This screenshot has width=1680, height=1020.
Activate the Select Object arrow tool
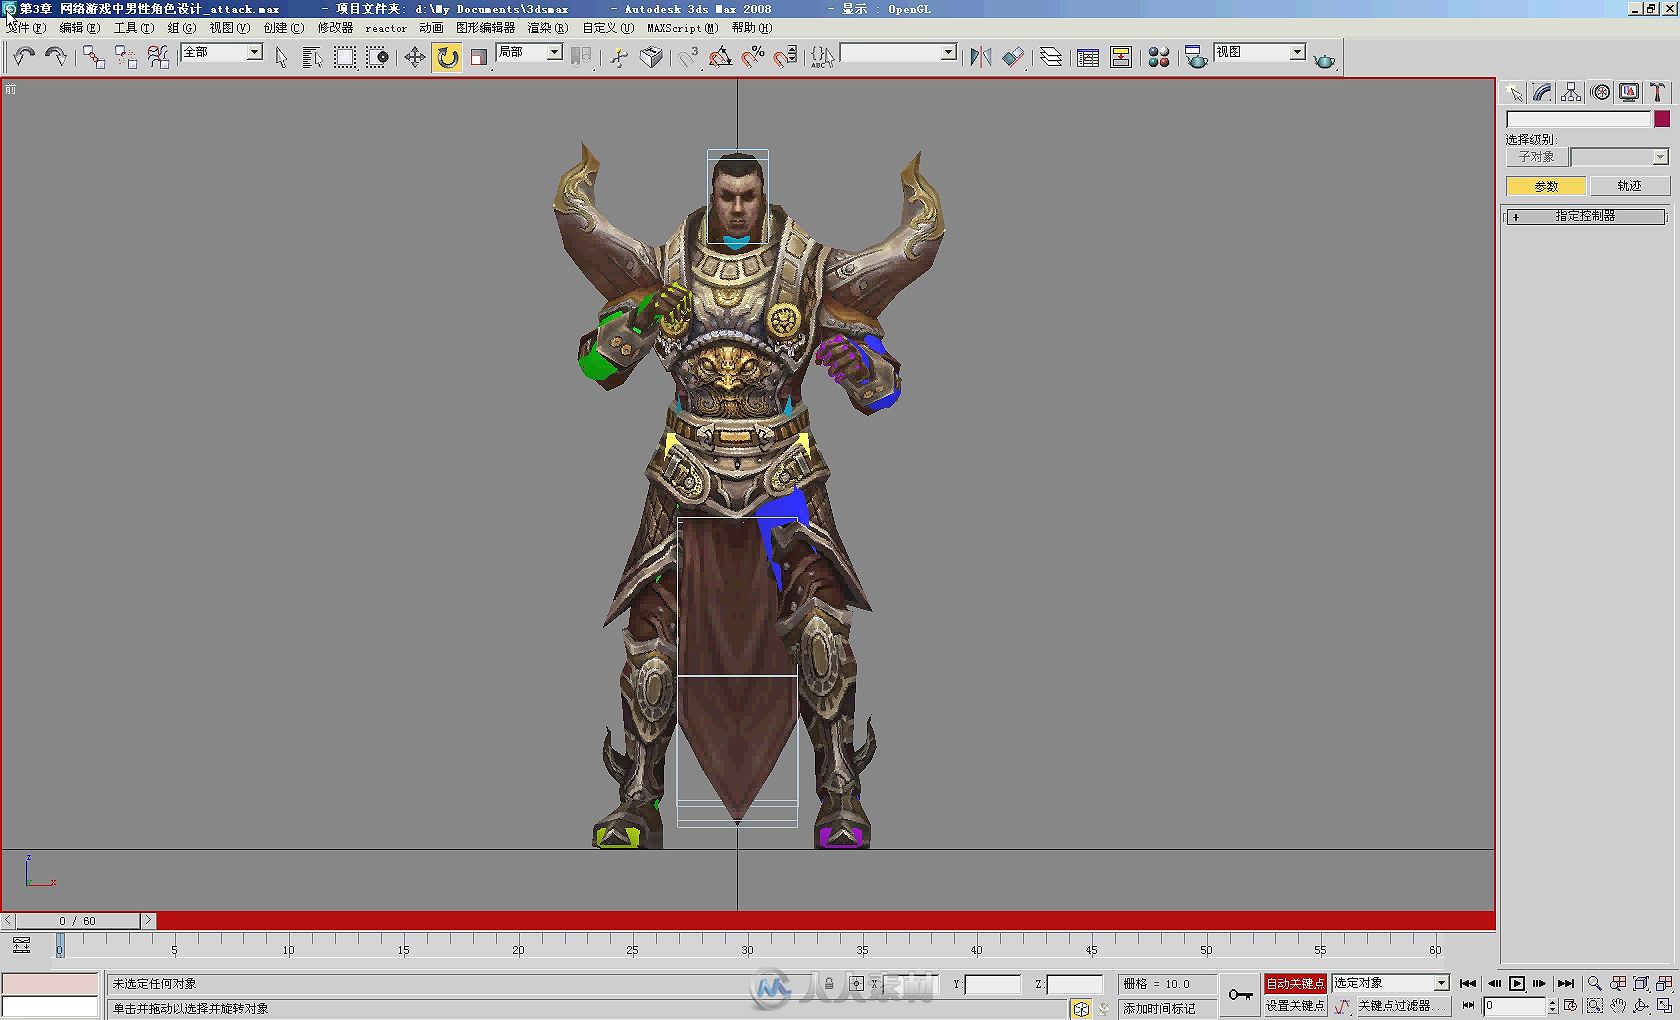(281, 57)
